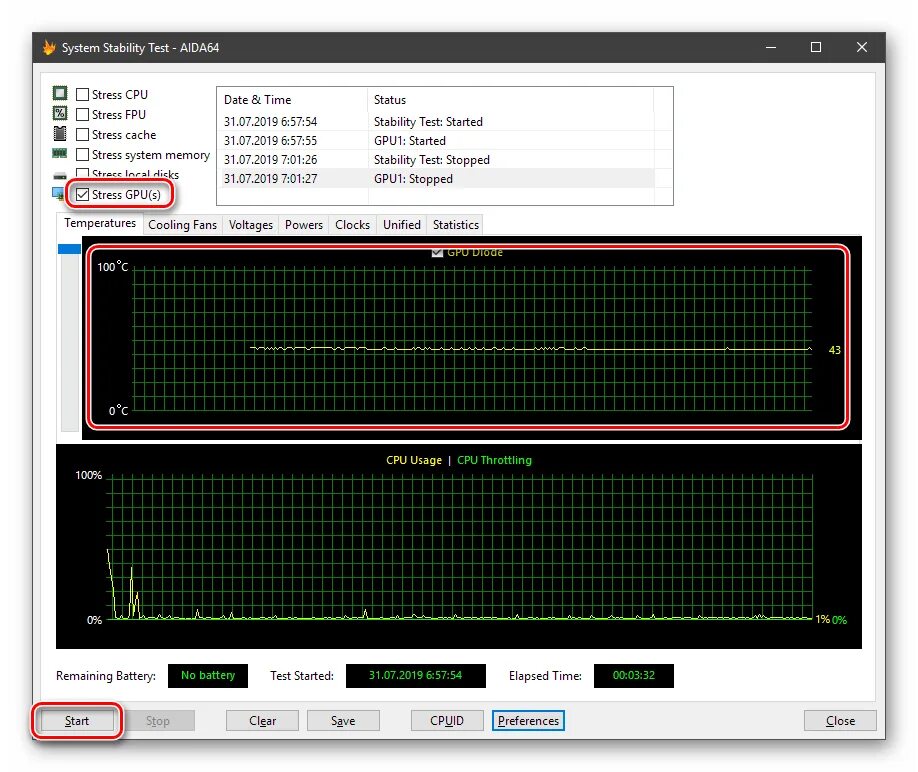Click the CPU Throttling graph label

(x=494, y=460)
